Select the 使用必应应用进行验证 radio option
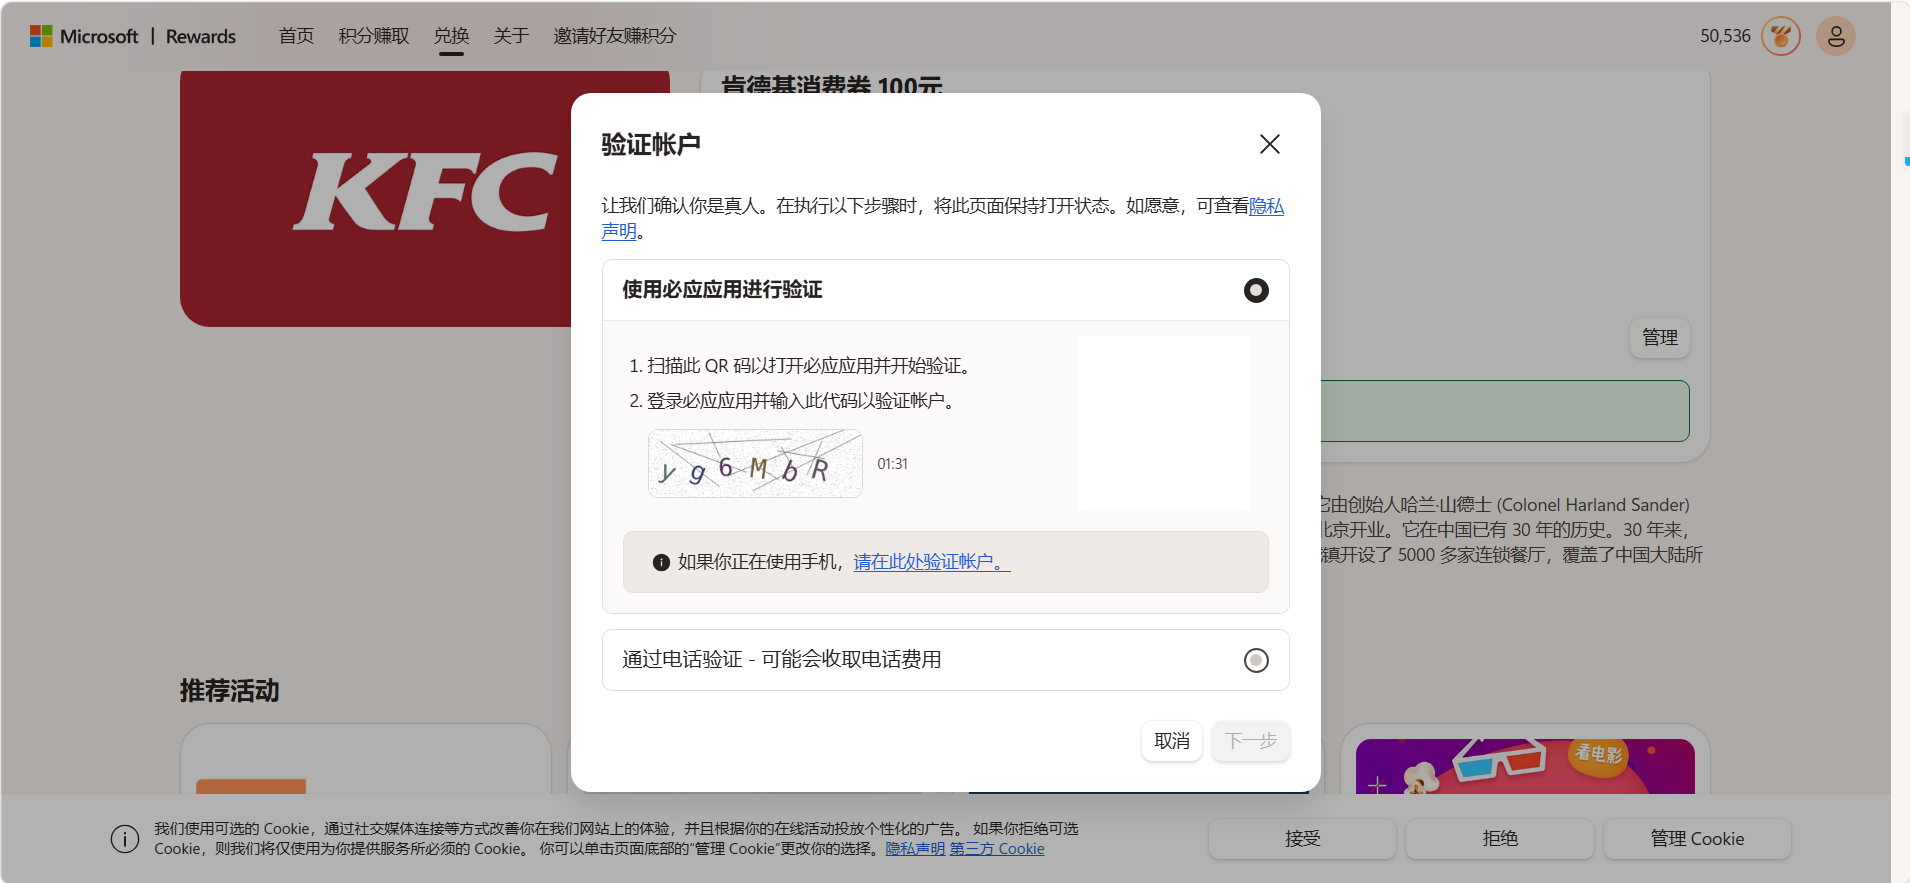Screen dimensions: 1910x883 (x=1256, y=290)
